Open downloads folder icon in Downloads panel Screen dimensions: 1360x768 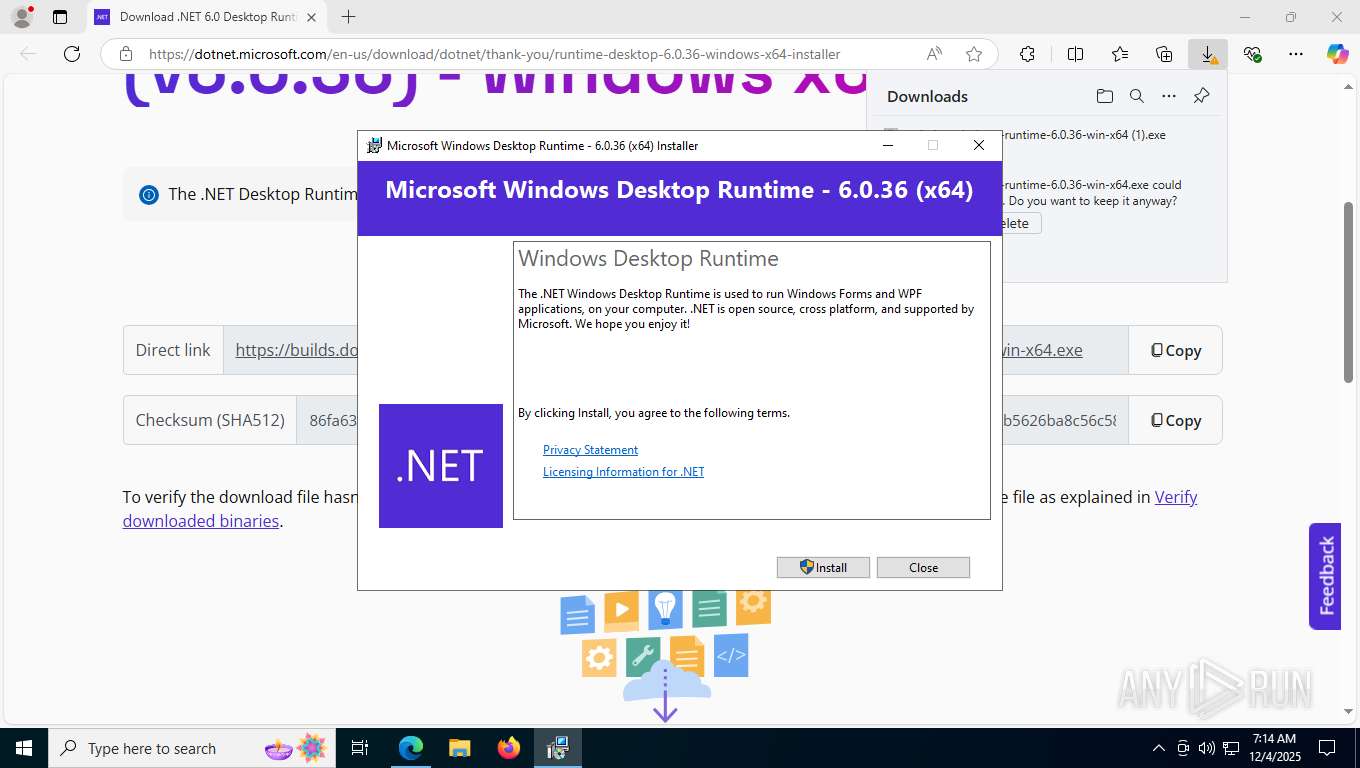pyautogui.click(x=1104, y=96)
